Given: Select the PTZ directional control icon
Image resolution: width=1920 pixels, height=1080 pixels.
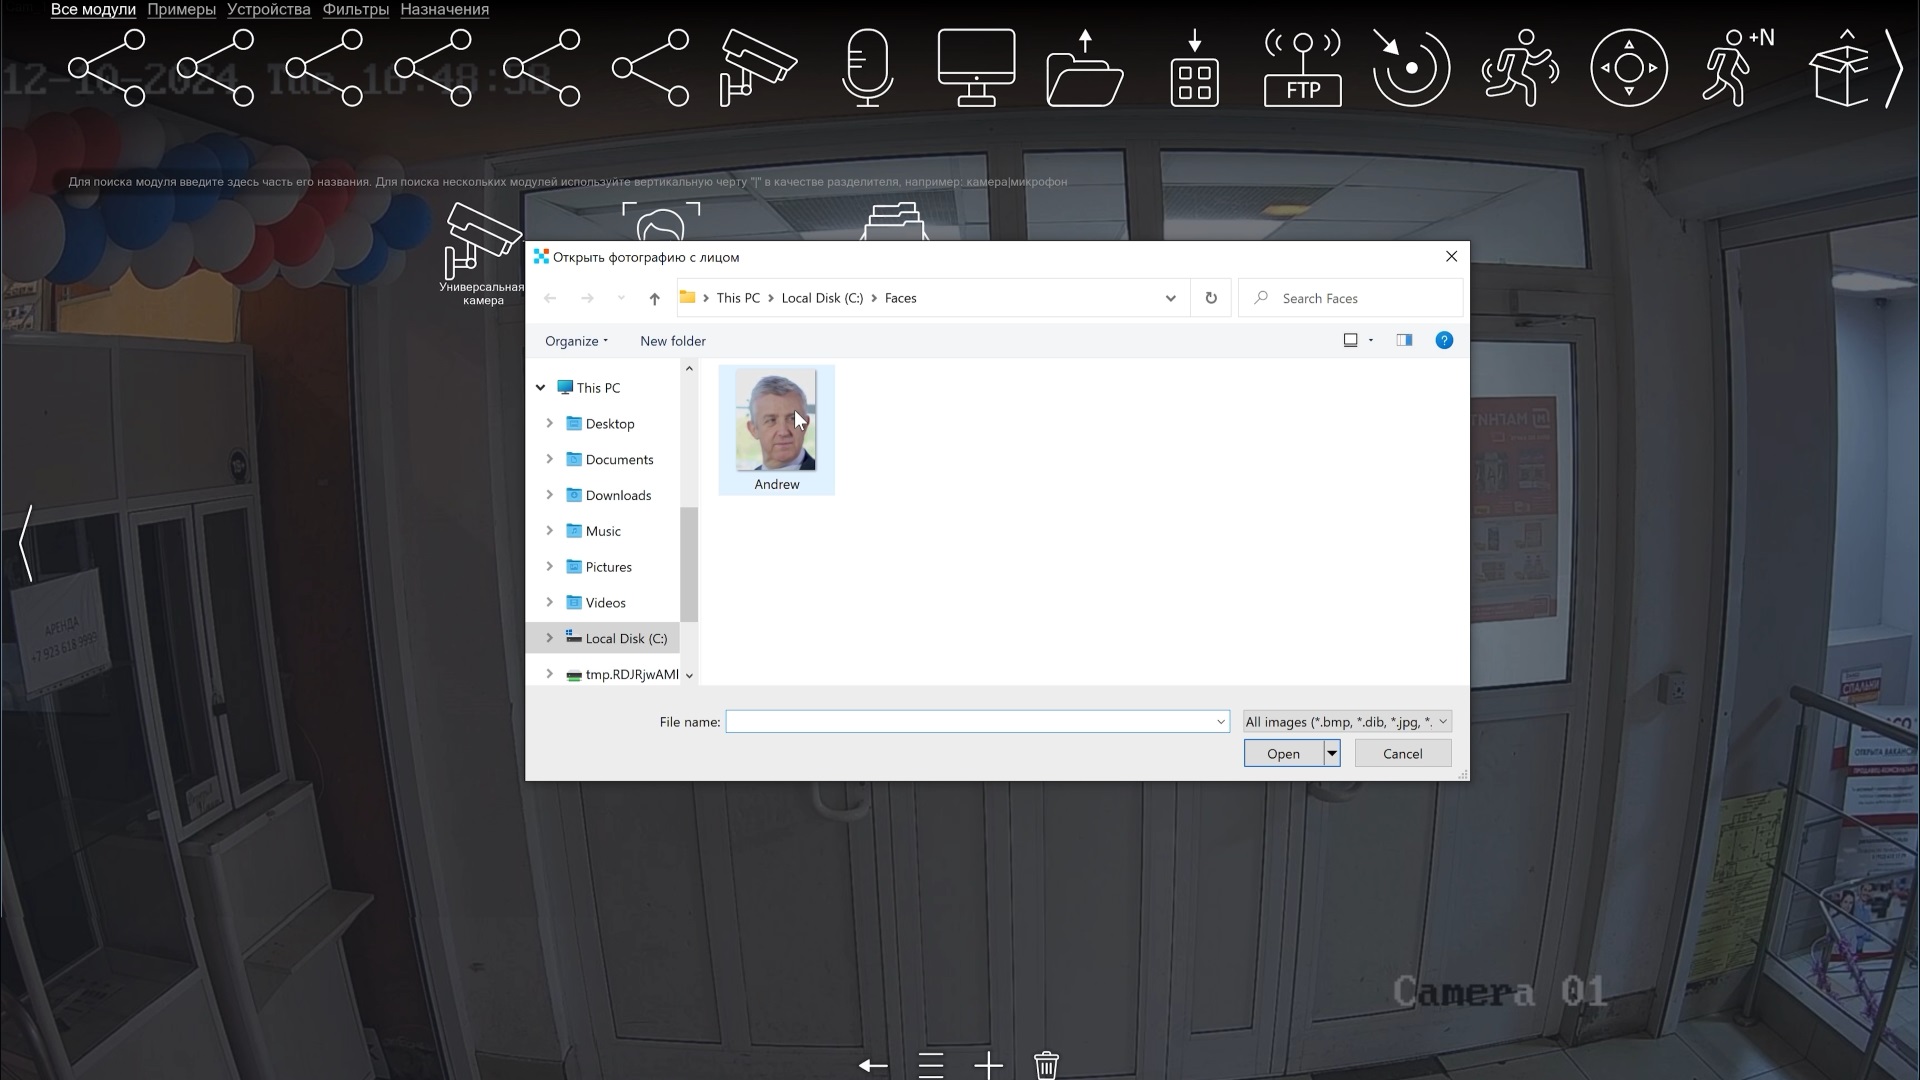Looking at the screenshot, I should [x=1629, y=68].
